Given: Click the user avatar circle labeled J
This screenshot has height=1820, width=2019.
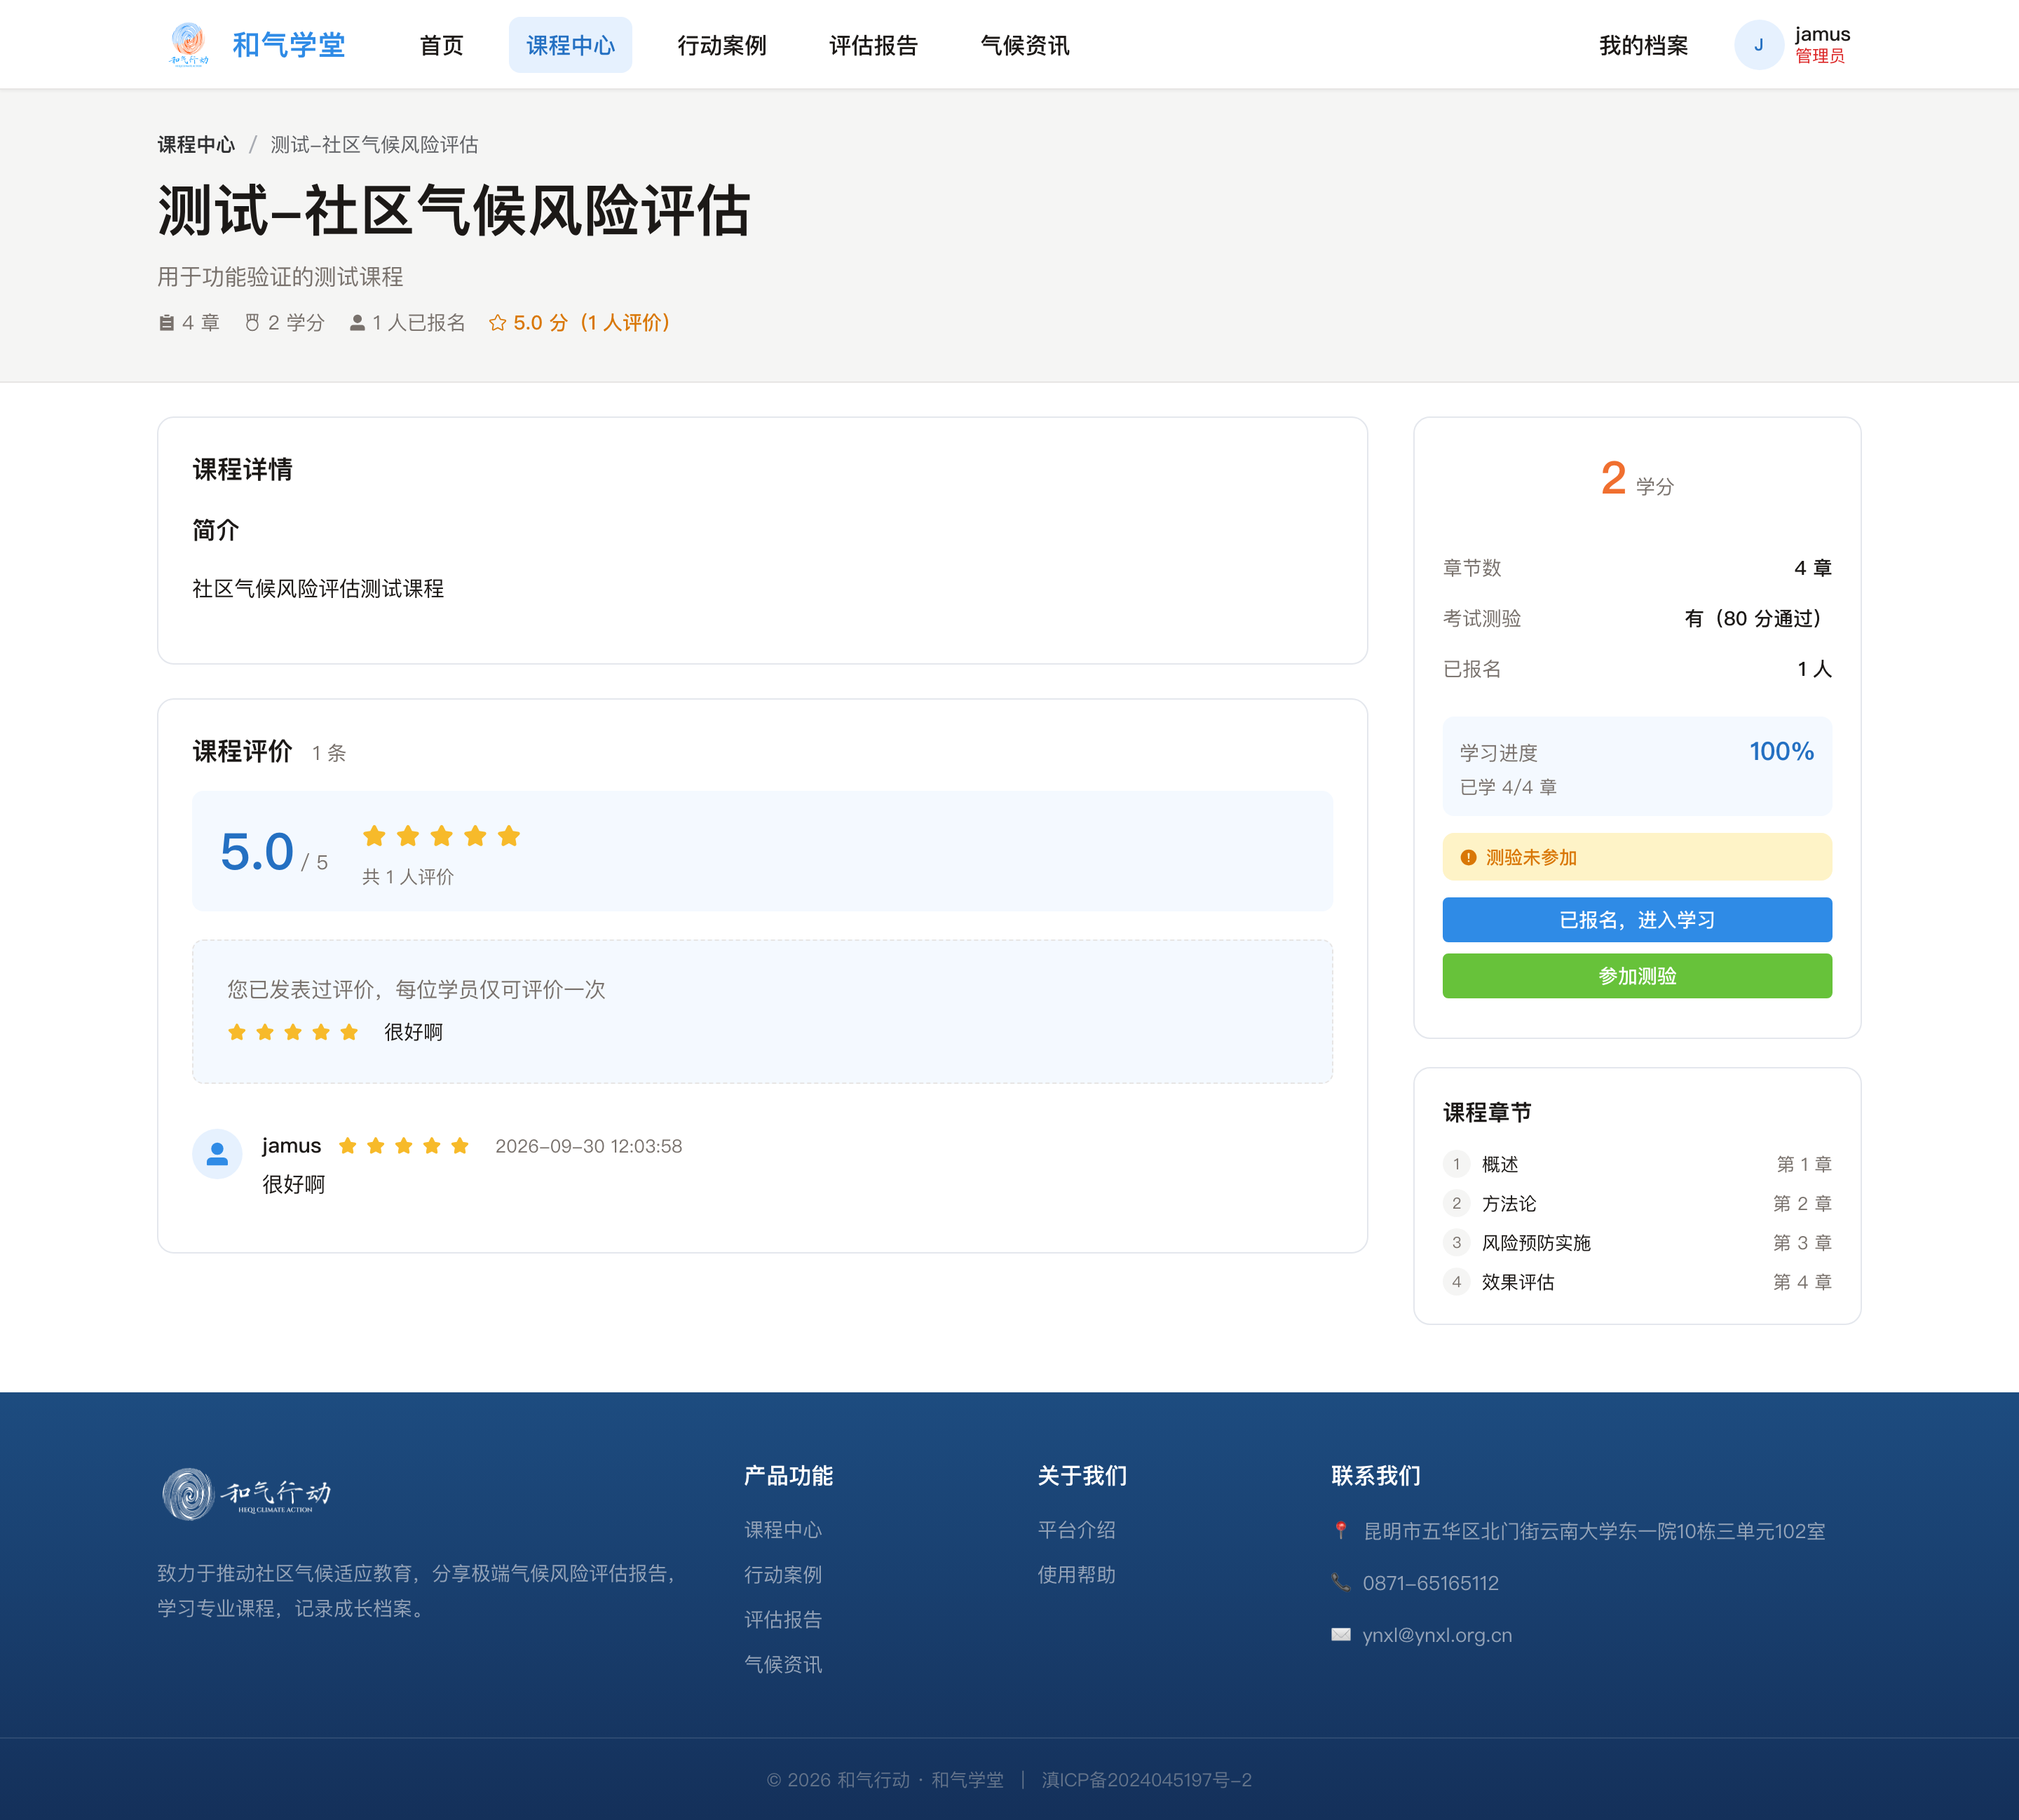Looking at the screenshot, I should tap(1759, 45).
